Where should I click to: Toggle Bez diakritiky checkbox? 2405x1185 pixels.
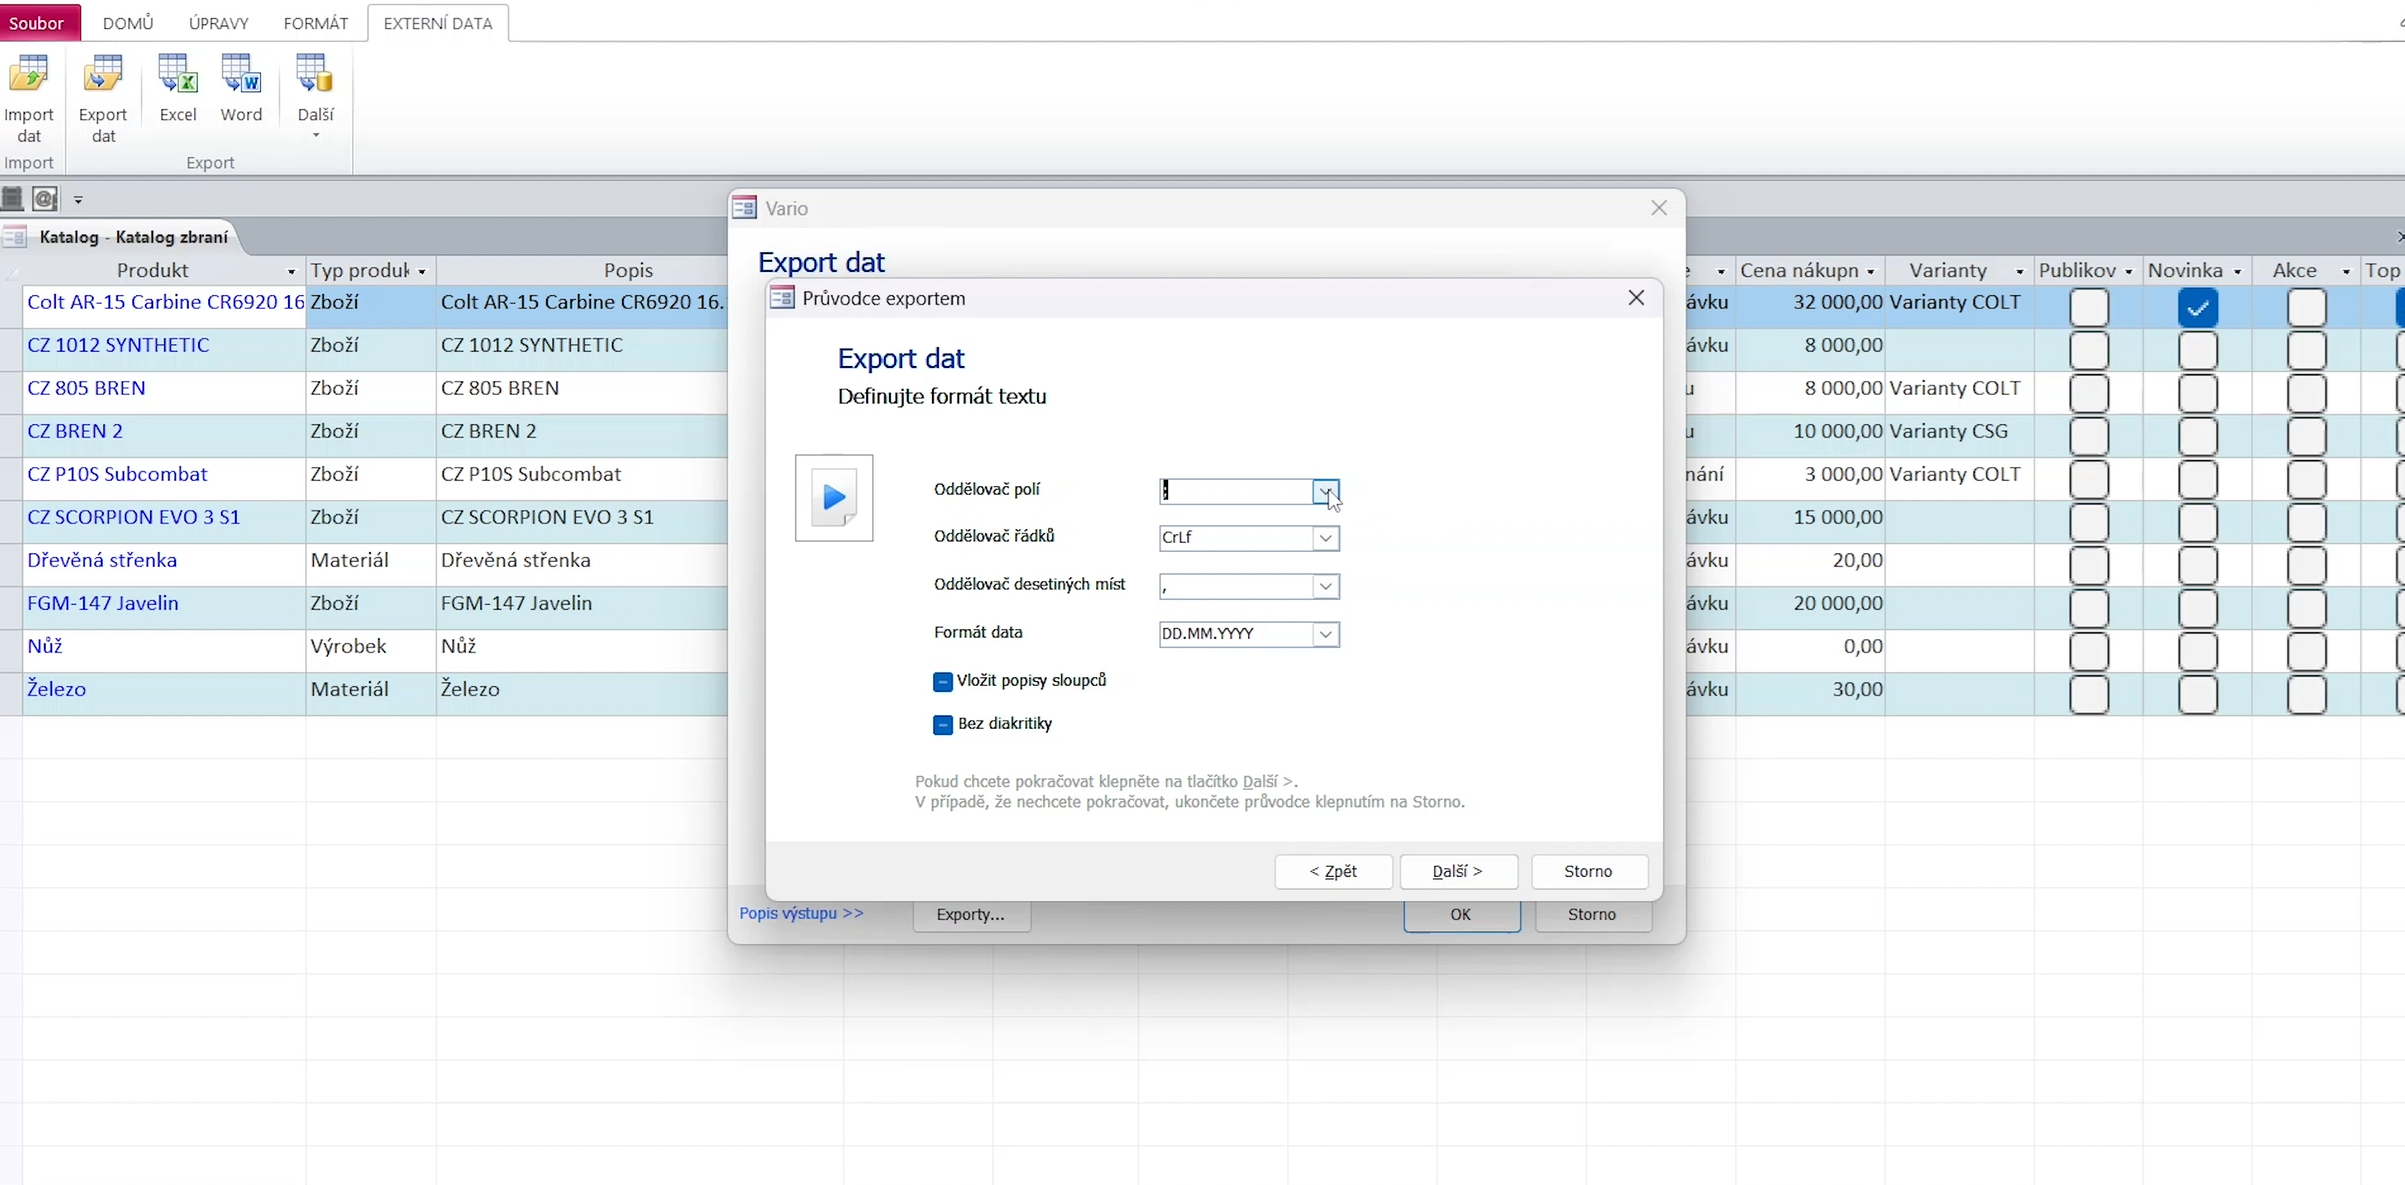[x=942, y=724]
